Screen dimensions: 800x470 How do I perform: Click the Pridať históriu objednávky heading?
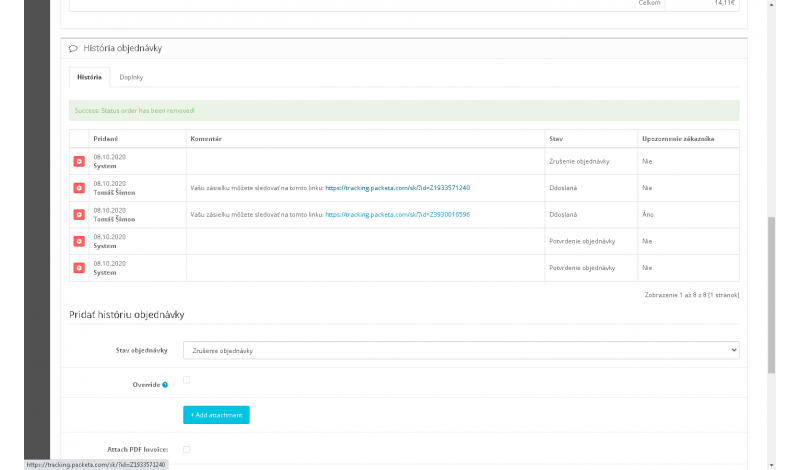coord(127,315)
